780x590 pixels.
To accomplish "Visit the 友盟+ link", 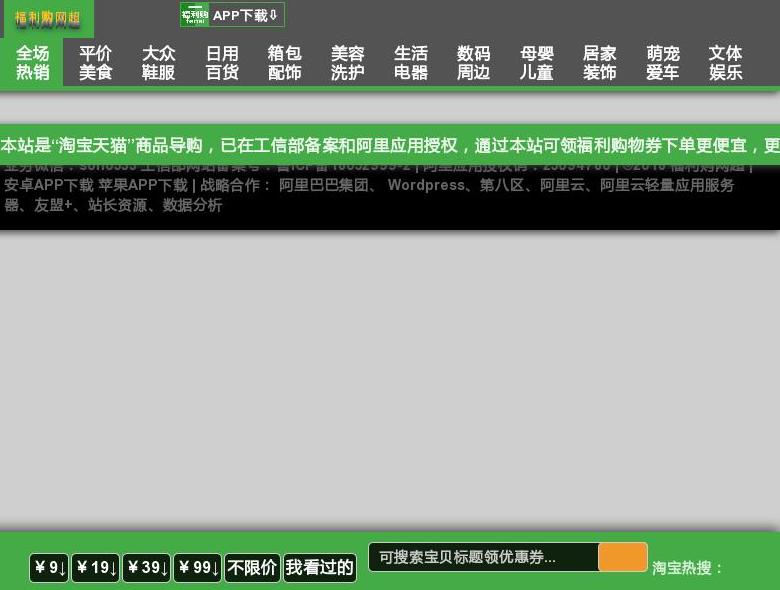I will (x=53, y=205).
